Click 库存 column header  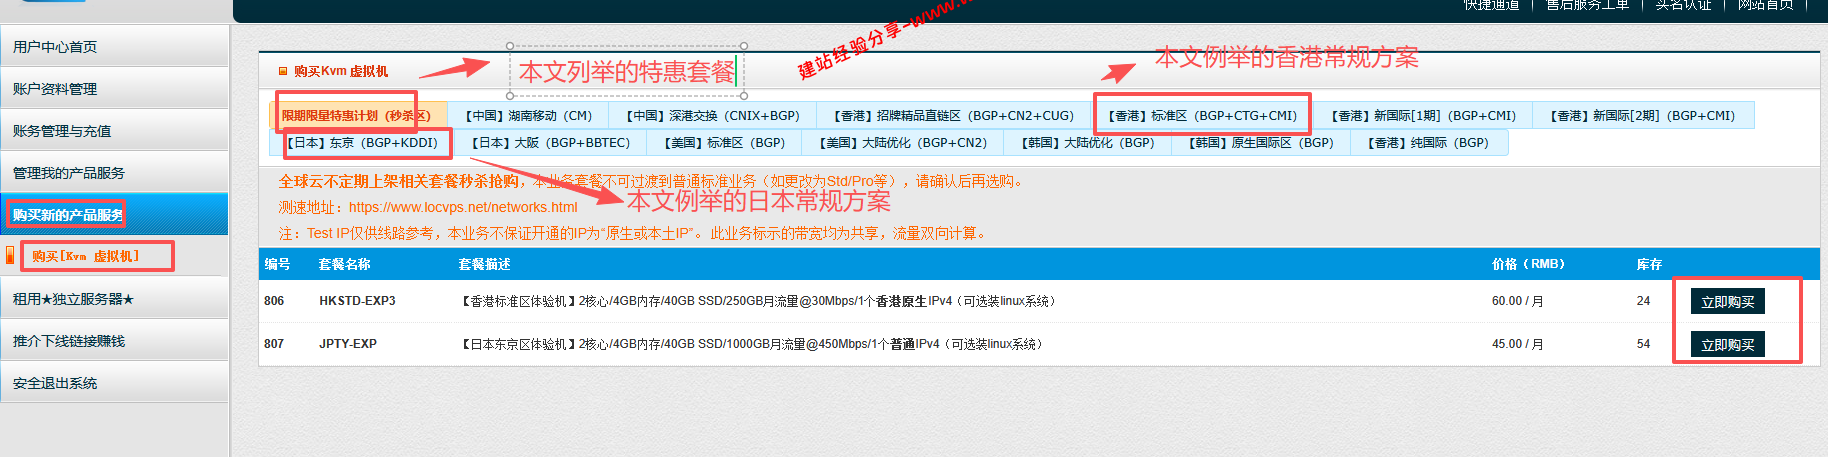pos(1649,264)
